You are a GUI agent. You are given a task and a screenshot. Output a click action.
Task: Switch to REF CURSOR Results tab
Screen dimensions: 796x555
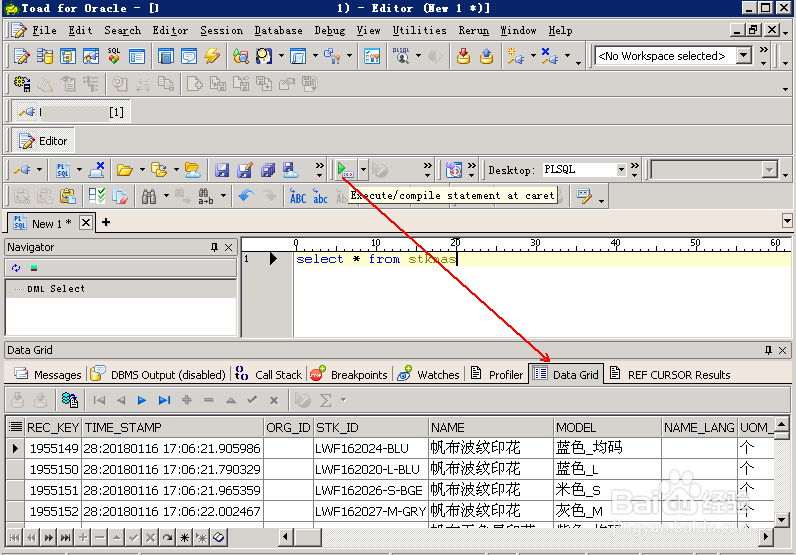670,375
